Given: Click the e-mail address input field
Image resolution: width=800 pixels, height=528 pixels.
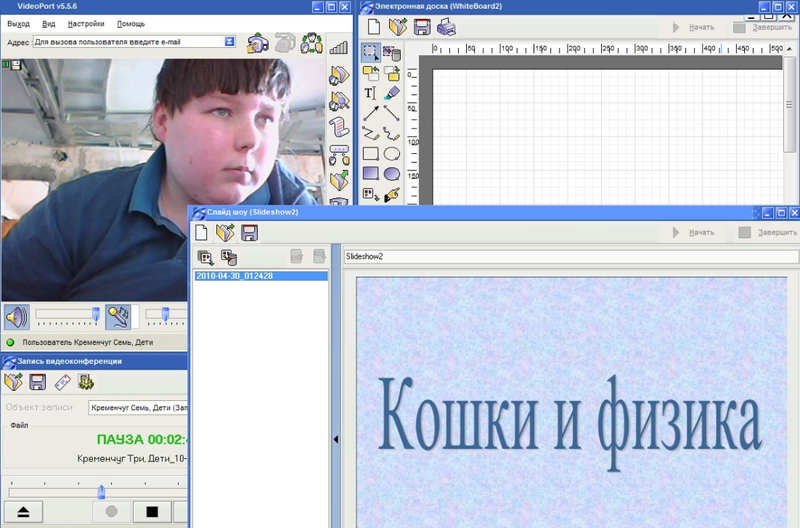Looking at the screenshot, I should click(x=129, y=42).
